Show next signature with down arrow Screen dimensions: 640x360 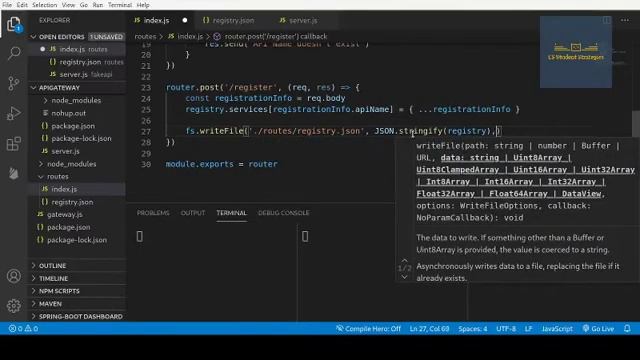[x=404, y=277]
